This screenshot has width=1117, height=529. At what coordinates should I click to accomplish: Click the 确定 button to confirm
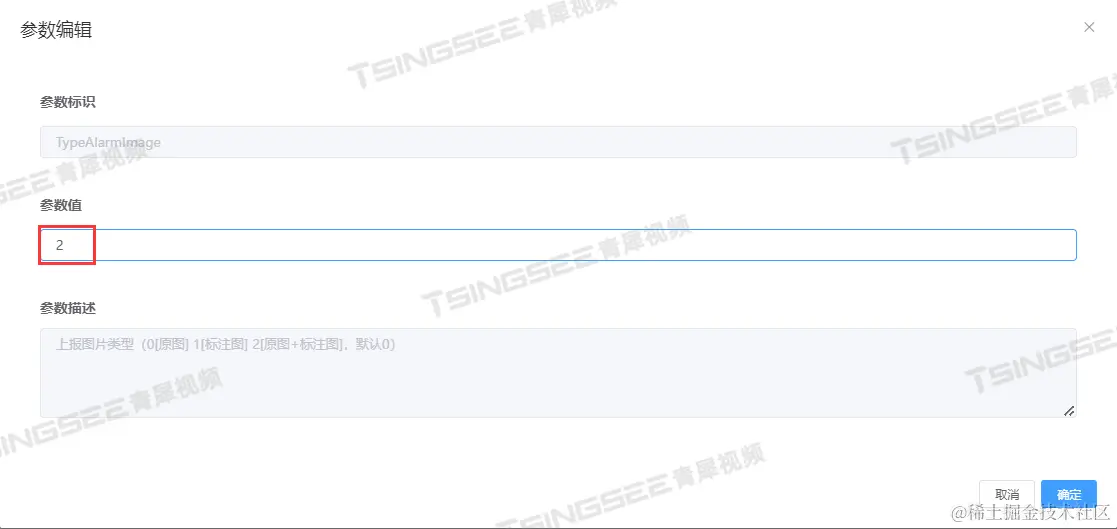[1069, 495]
